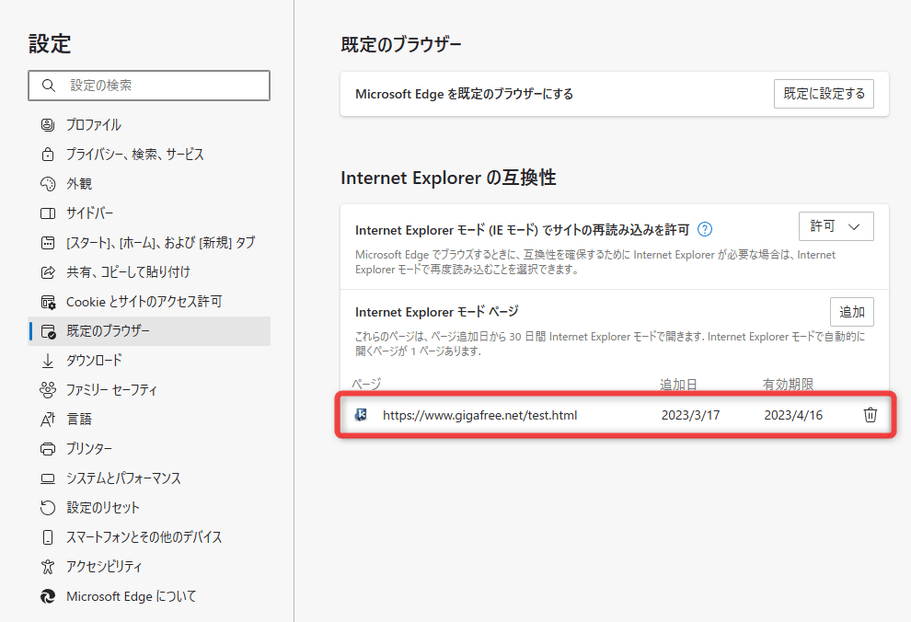911x622 pixels.
Task: Click the sidebar panel icon
Action: point(48,214)
